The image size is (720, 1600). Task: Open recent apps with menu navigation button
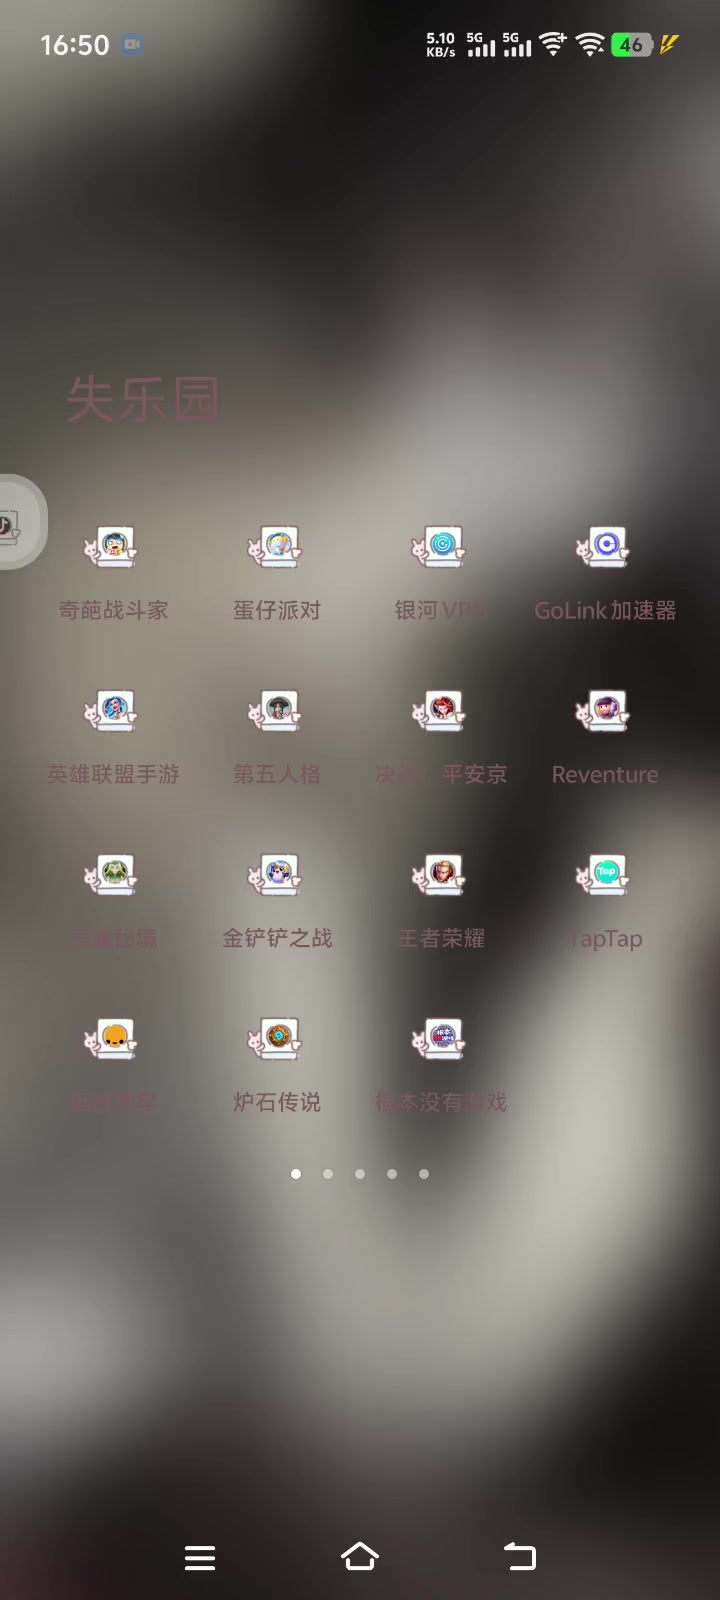[200, 1557]
